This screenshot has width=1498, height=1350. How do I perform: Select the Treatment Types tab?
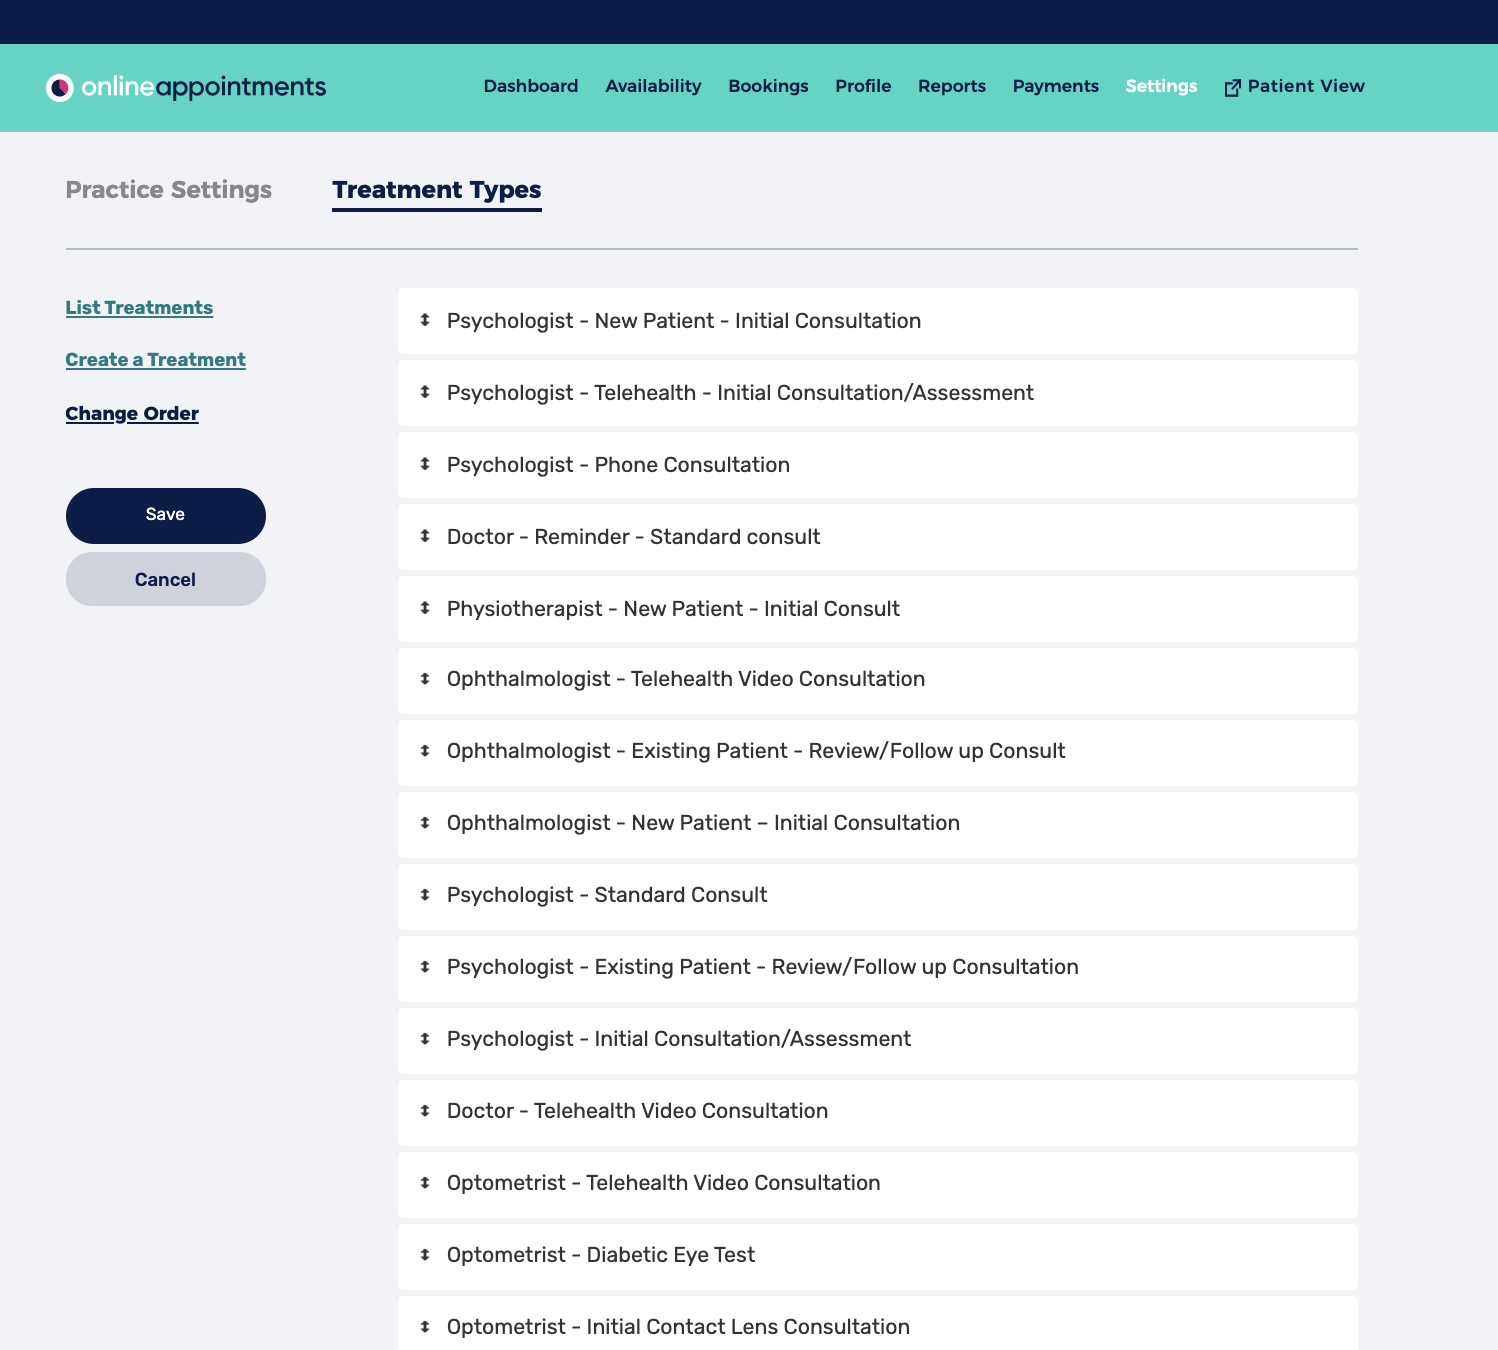(436, 190)
